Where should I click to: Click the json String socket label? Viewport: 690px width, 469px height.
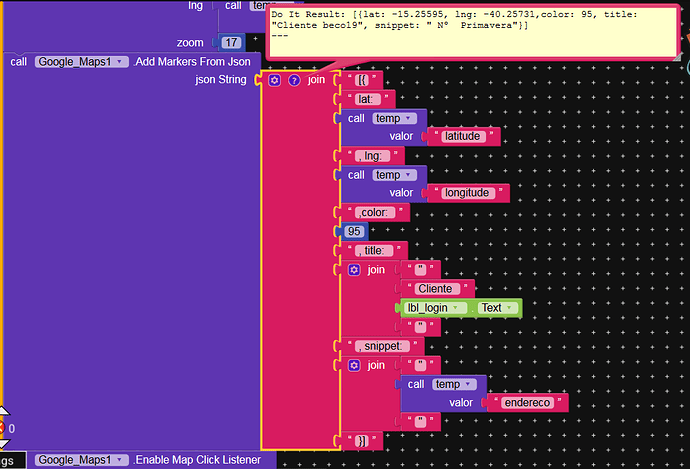point(221,80)
